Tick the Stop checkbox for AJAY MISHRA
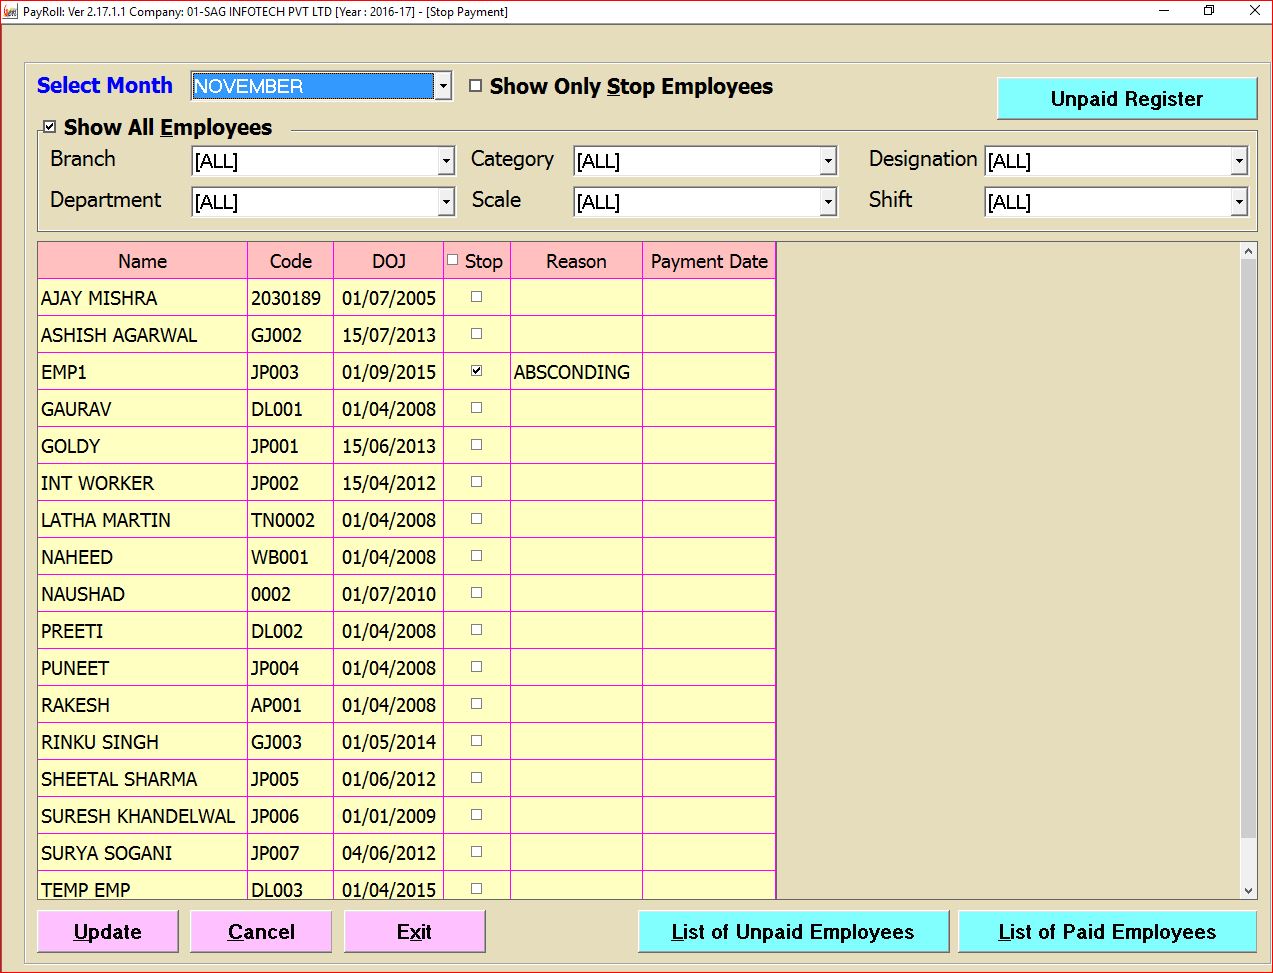Viewport: 1273px width, 973px height. pyautogui.click(x=476, y=297)
